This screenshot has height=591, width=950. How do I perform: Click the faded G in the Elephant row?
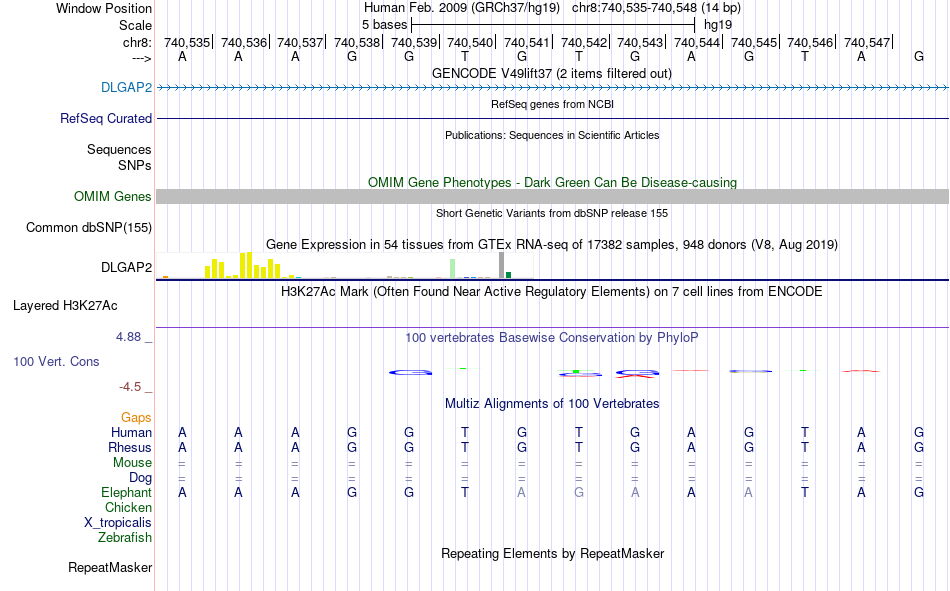click(579, 492)
